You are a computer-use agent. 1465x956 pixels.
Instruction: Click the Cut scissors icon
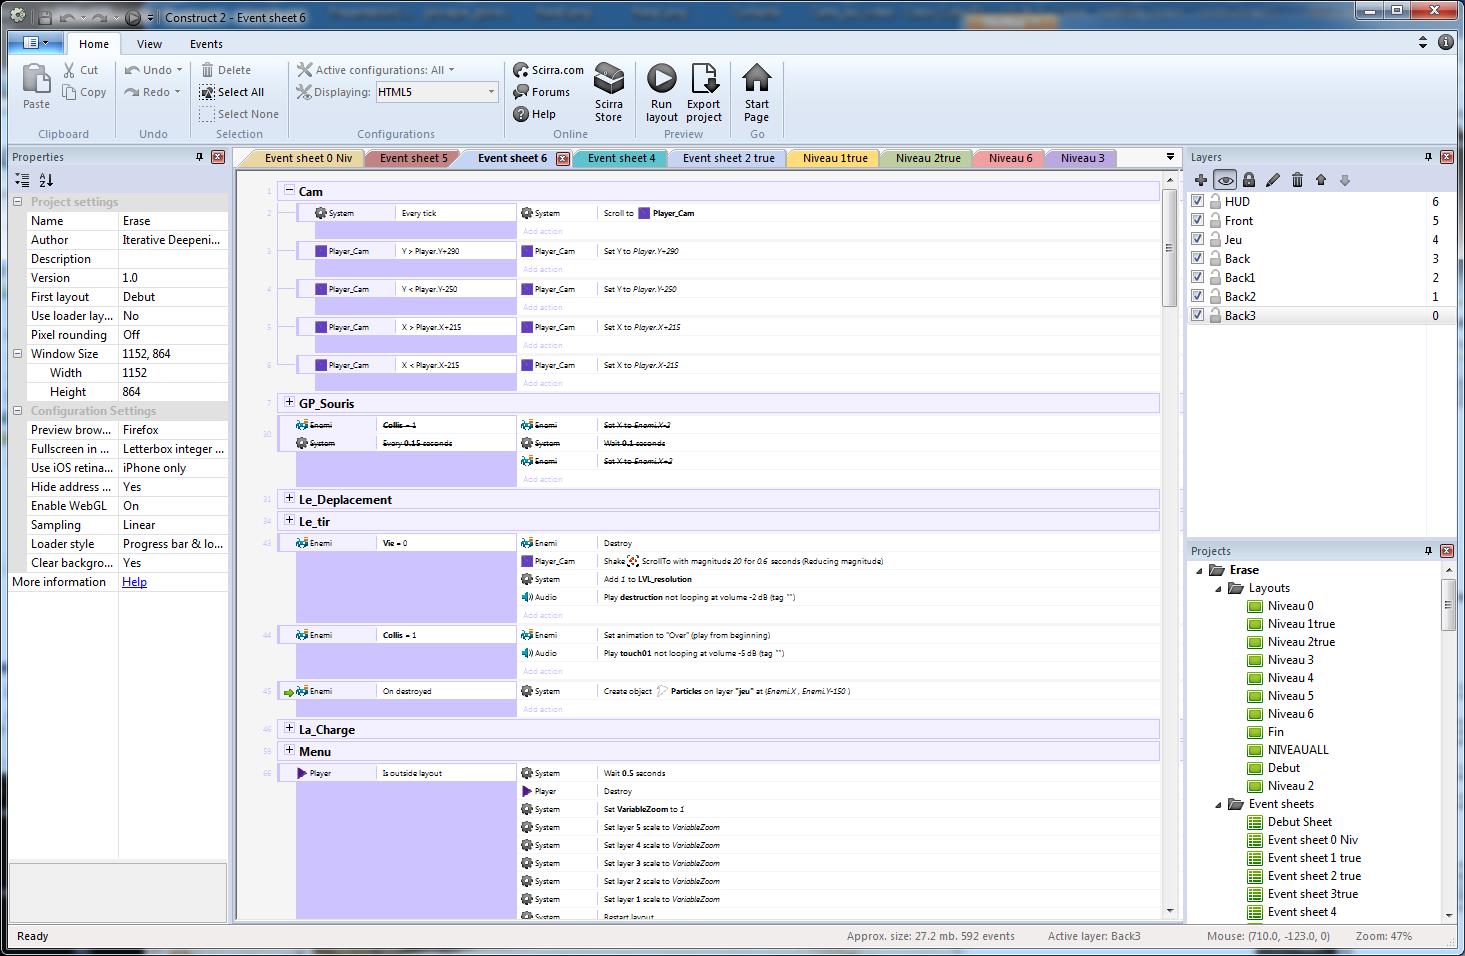tap(69, 70)
